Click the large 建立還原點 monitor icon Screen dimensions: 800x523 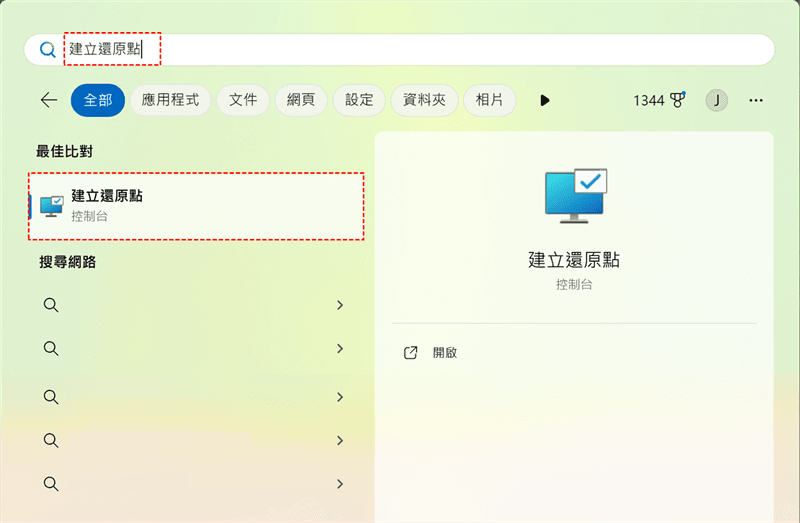pos(576,196)
